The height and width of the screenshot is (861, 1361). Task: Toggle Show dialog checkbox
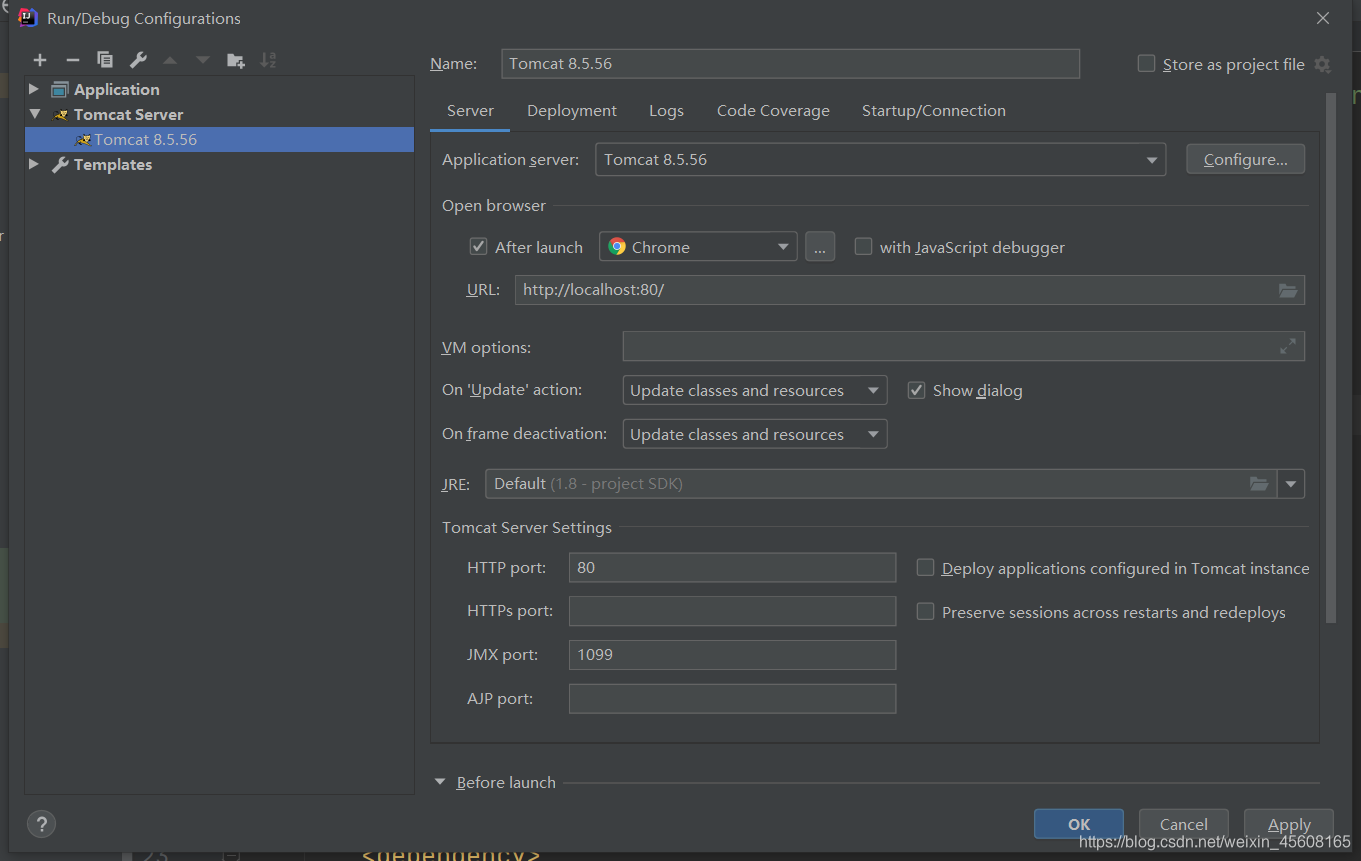[x=916, y=390]
